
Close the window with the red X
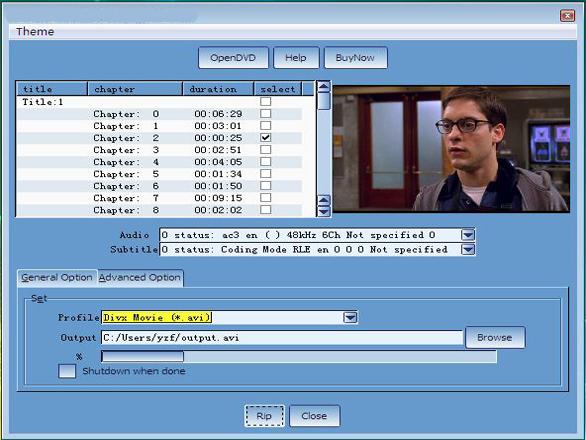(x=567, y=15)
